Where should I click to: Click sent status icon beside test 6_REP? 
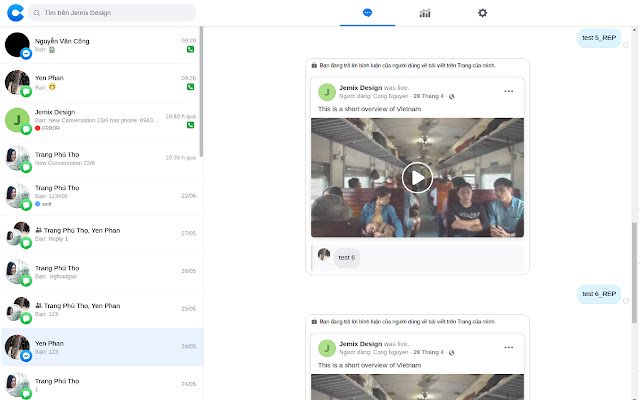(x=626, y=301)
